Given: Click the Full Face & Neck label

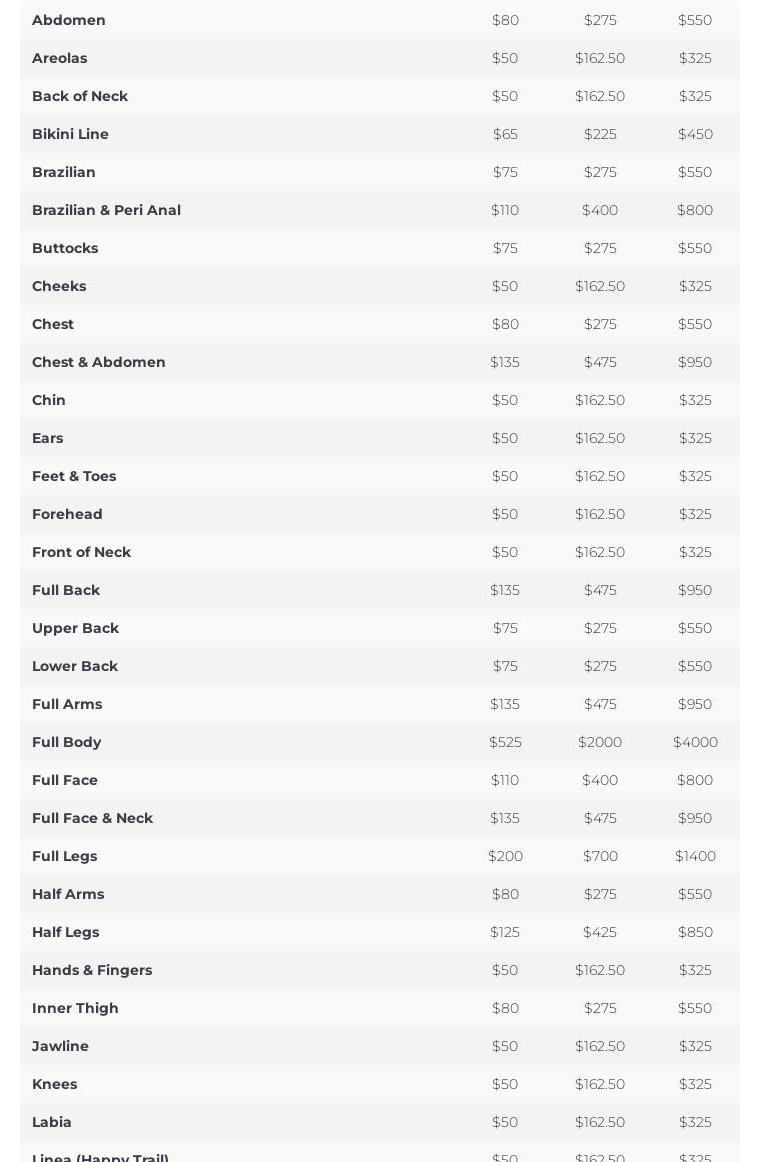Looking at the screenshot, I should (92, 818).
